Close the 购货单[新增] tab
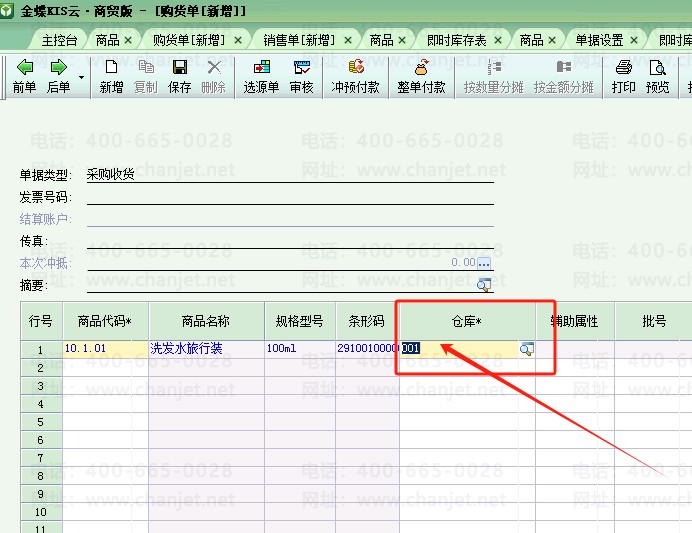 (238, 41)
